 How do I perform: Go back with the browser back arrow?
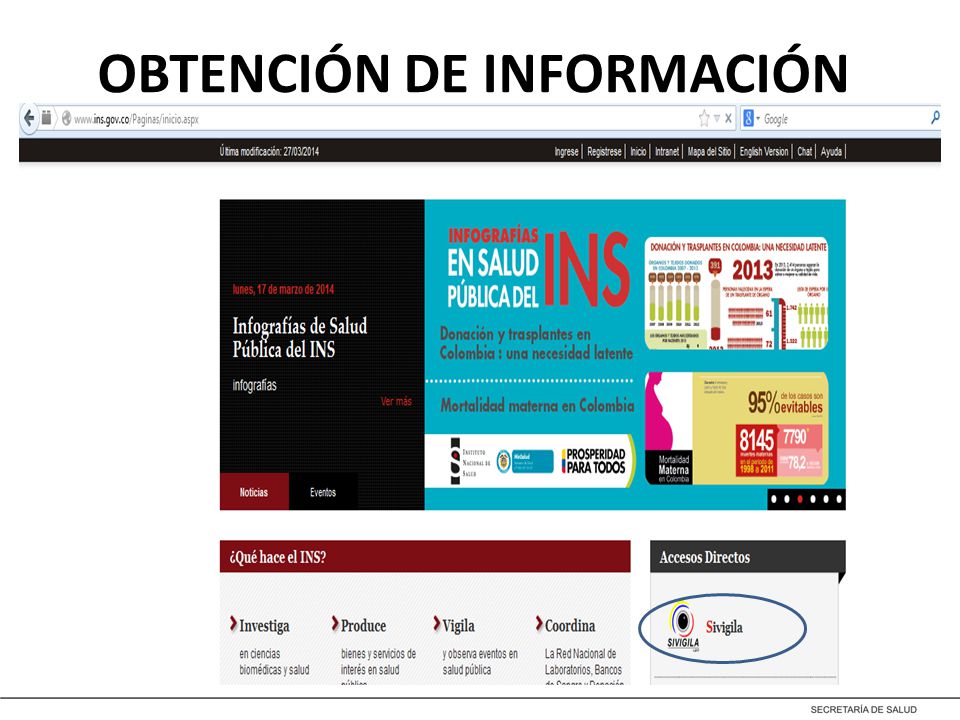(29, 118)
